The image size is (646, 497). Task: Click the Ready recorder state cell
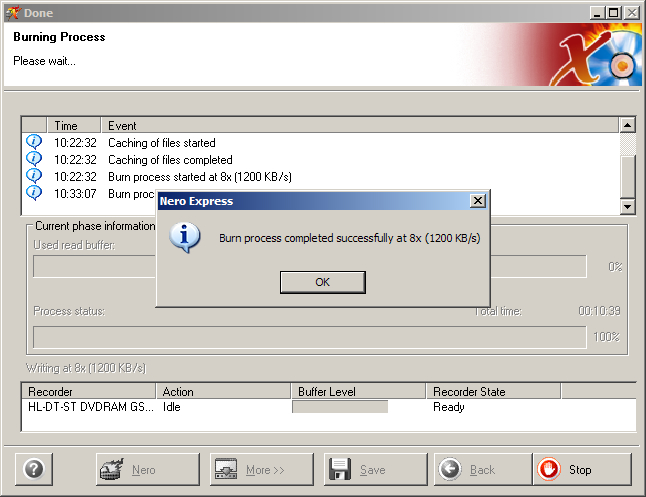pyautogui.click(x=449, y=407)
